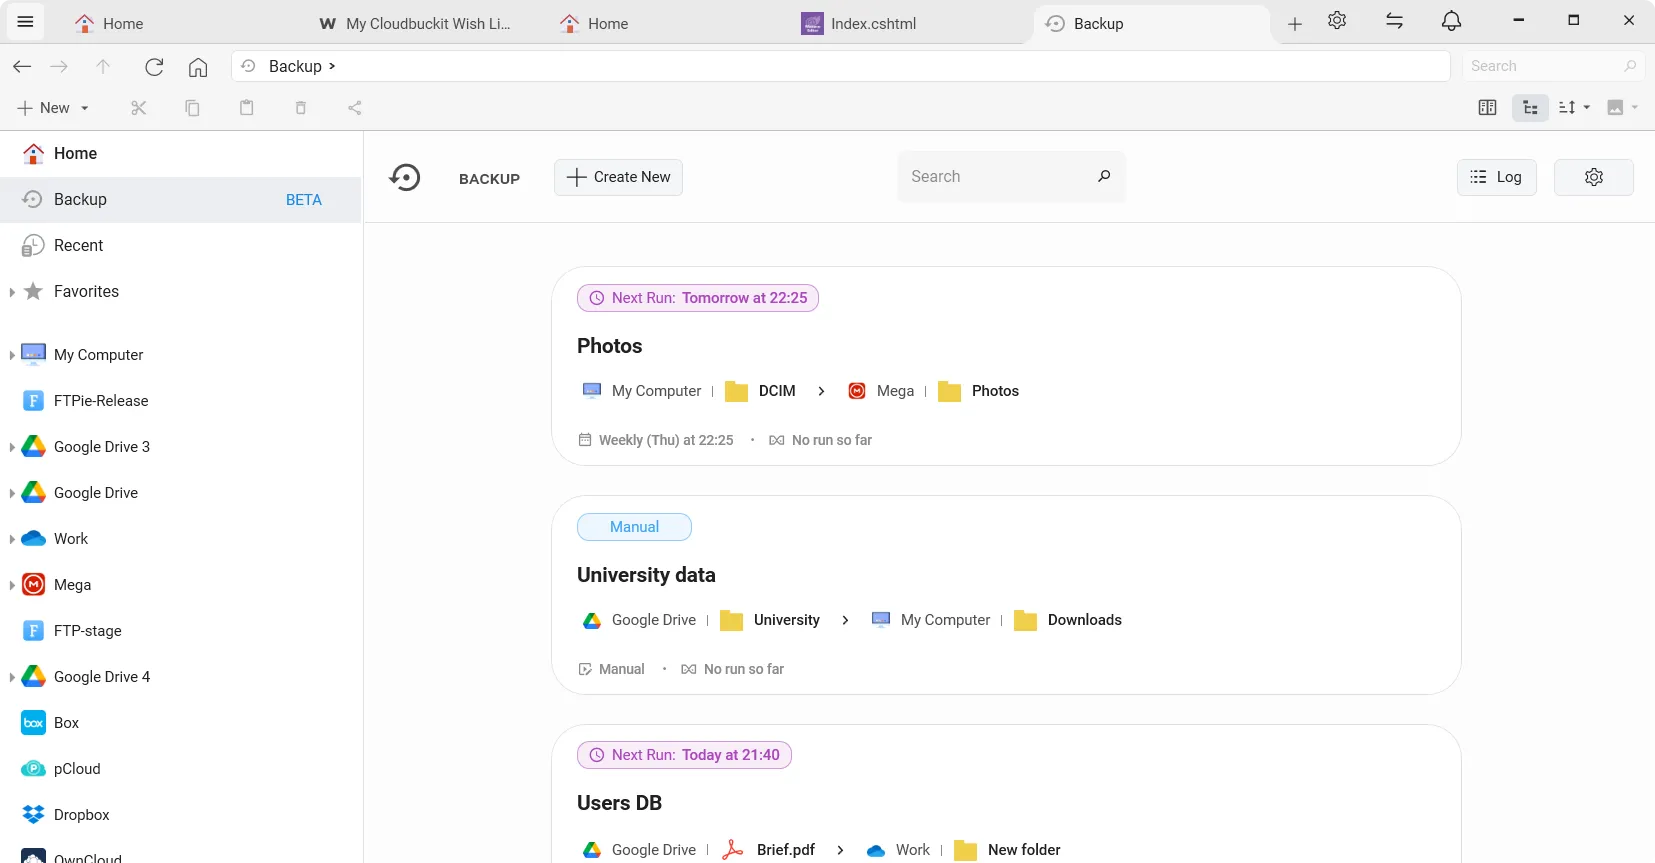Go to Home via house icon in toolbar

[x=198, y=66]
